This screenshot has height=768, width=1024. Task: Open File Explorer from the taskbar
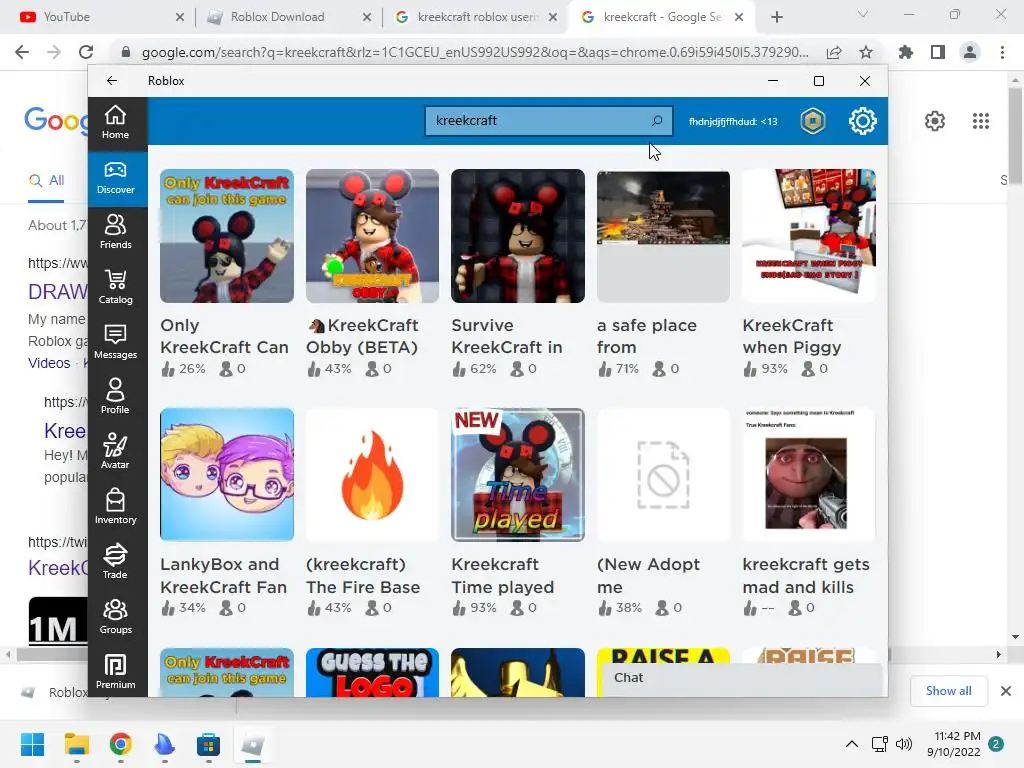(76, 744)
